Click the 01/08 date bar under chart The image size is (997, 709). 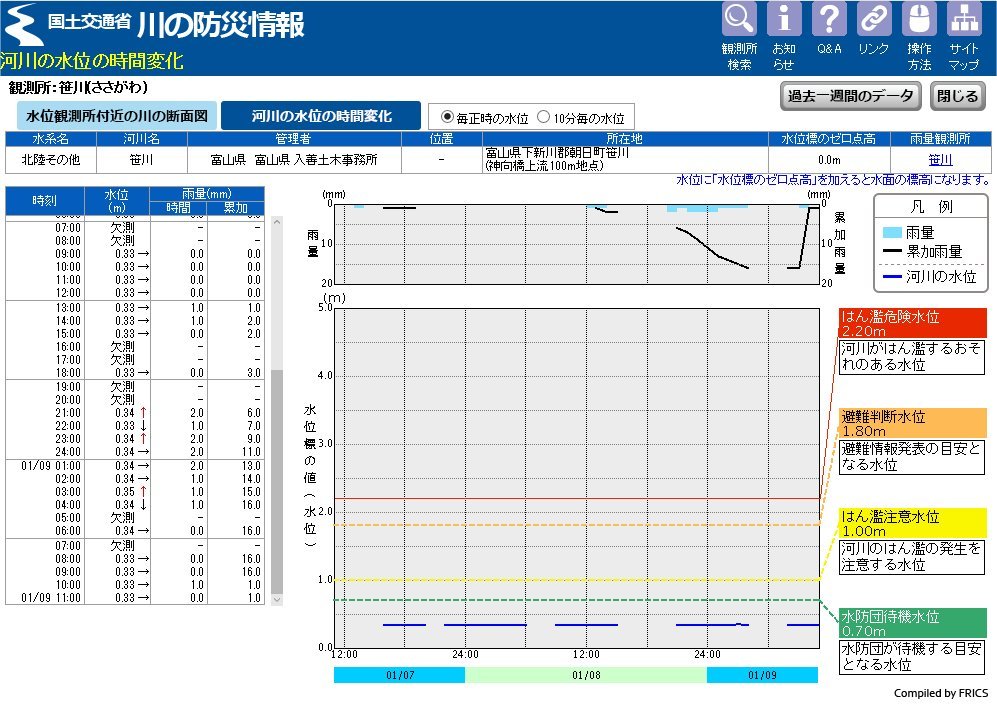tap(585, 675)
